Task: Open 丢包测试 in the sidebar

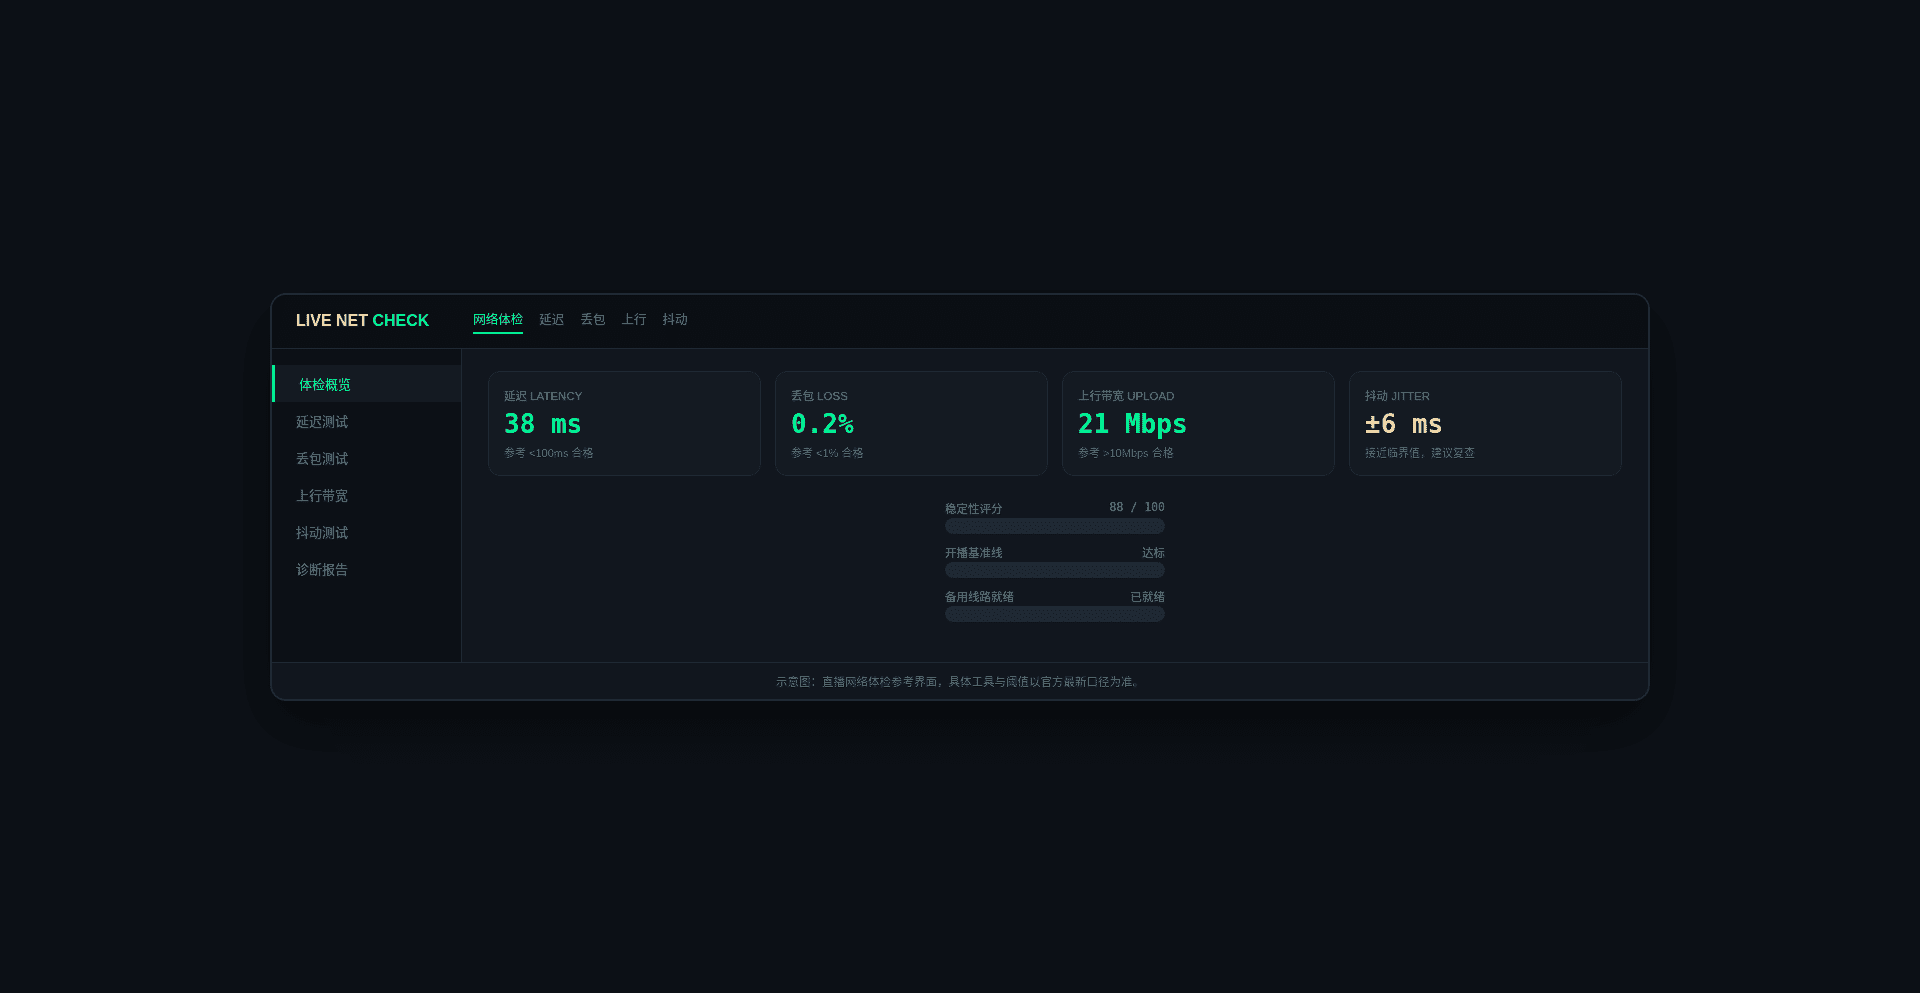Action: 367,459
